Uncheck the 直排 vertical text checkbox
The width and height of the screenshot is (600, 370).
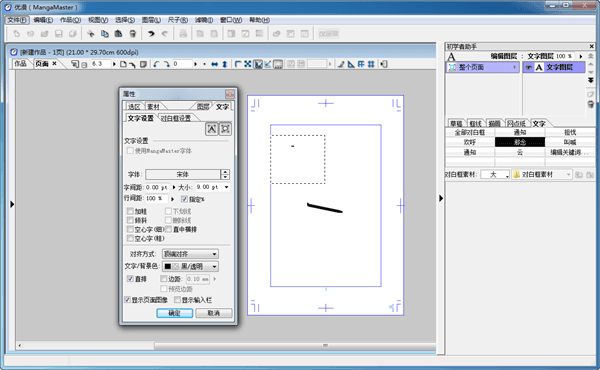point(130,279)
